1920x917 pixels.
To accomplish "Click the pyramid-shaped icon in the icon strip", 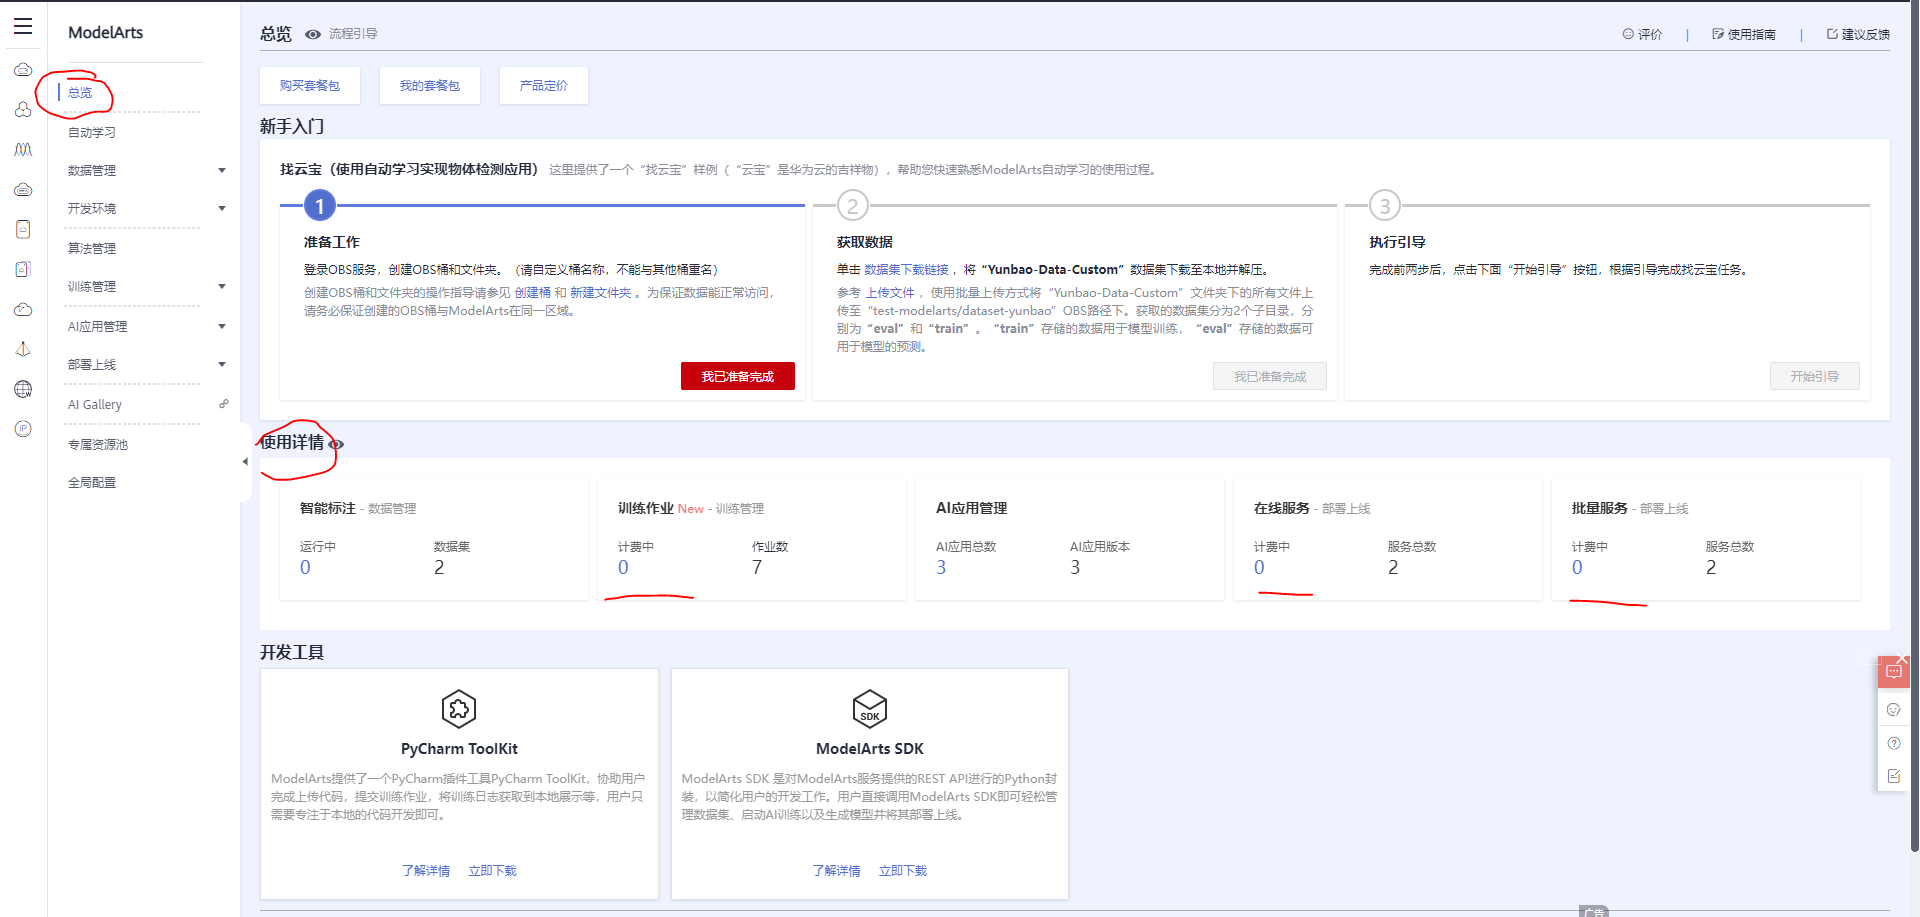I will pos(23,349).
